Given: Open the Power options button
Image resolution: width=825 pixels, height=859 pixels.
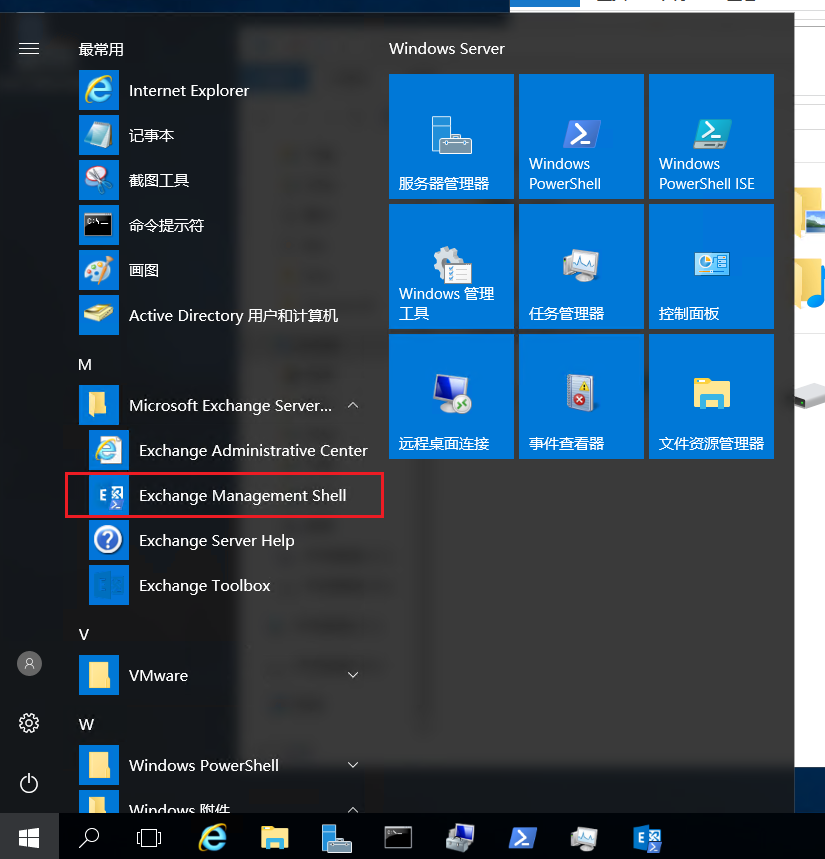Looking at the screenshot, I should (29, 783).
